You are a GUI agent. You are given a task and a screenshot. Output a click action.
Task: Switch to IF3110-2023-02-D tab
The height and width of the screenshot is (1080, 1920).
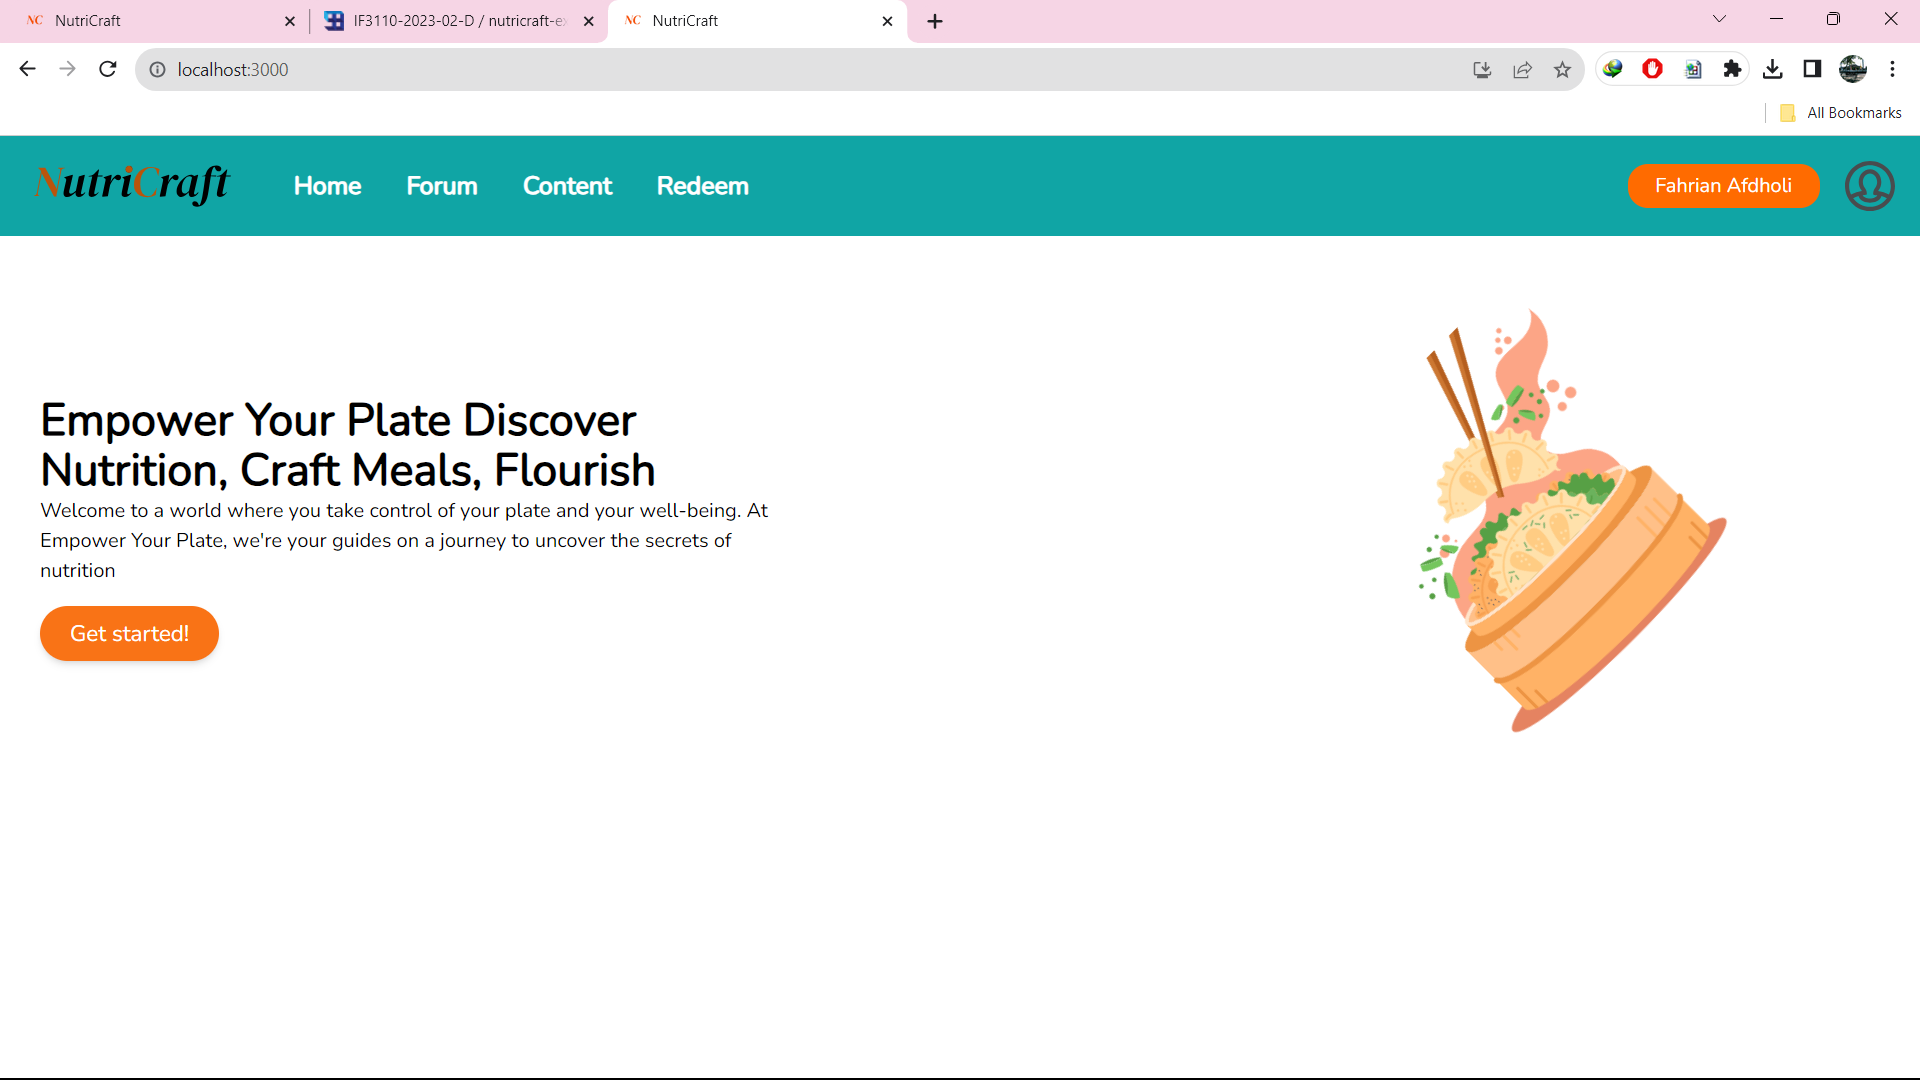click(458, 21)
